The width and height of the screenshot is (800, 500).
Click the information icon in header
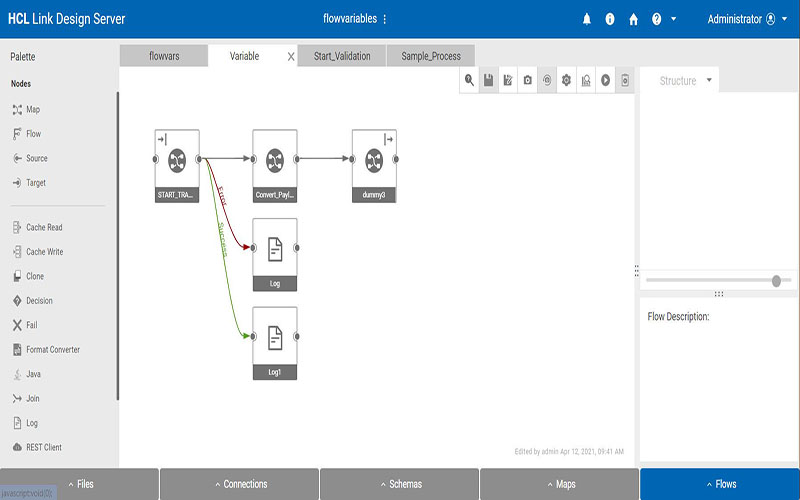click(x=610, y=19)
